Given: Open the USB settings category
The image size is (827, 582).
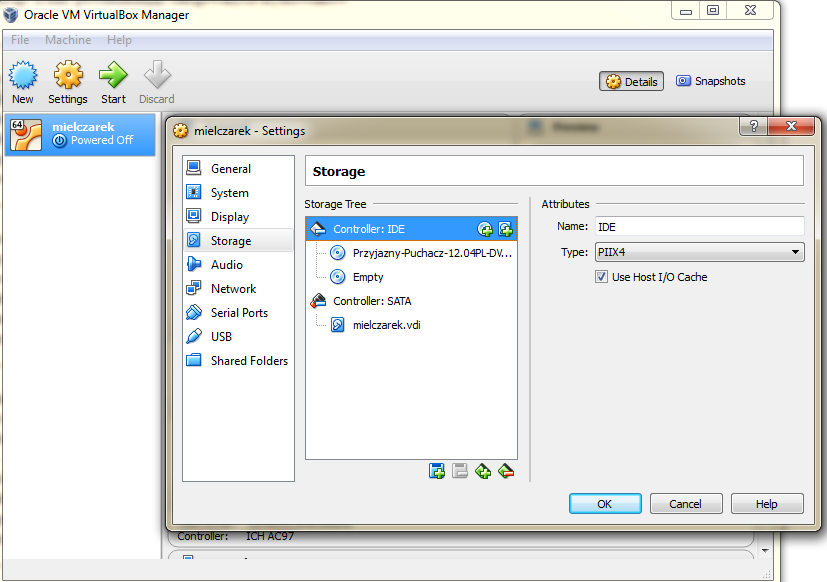Looking at the screenshot, I should 238,337.
